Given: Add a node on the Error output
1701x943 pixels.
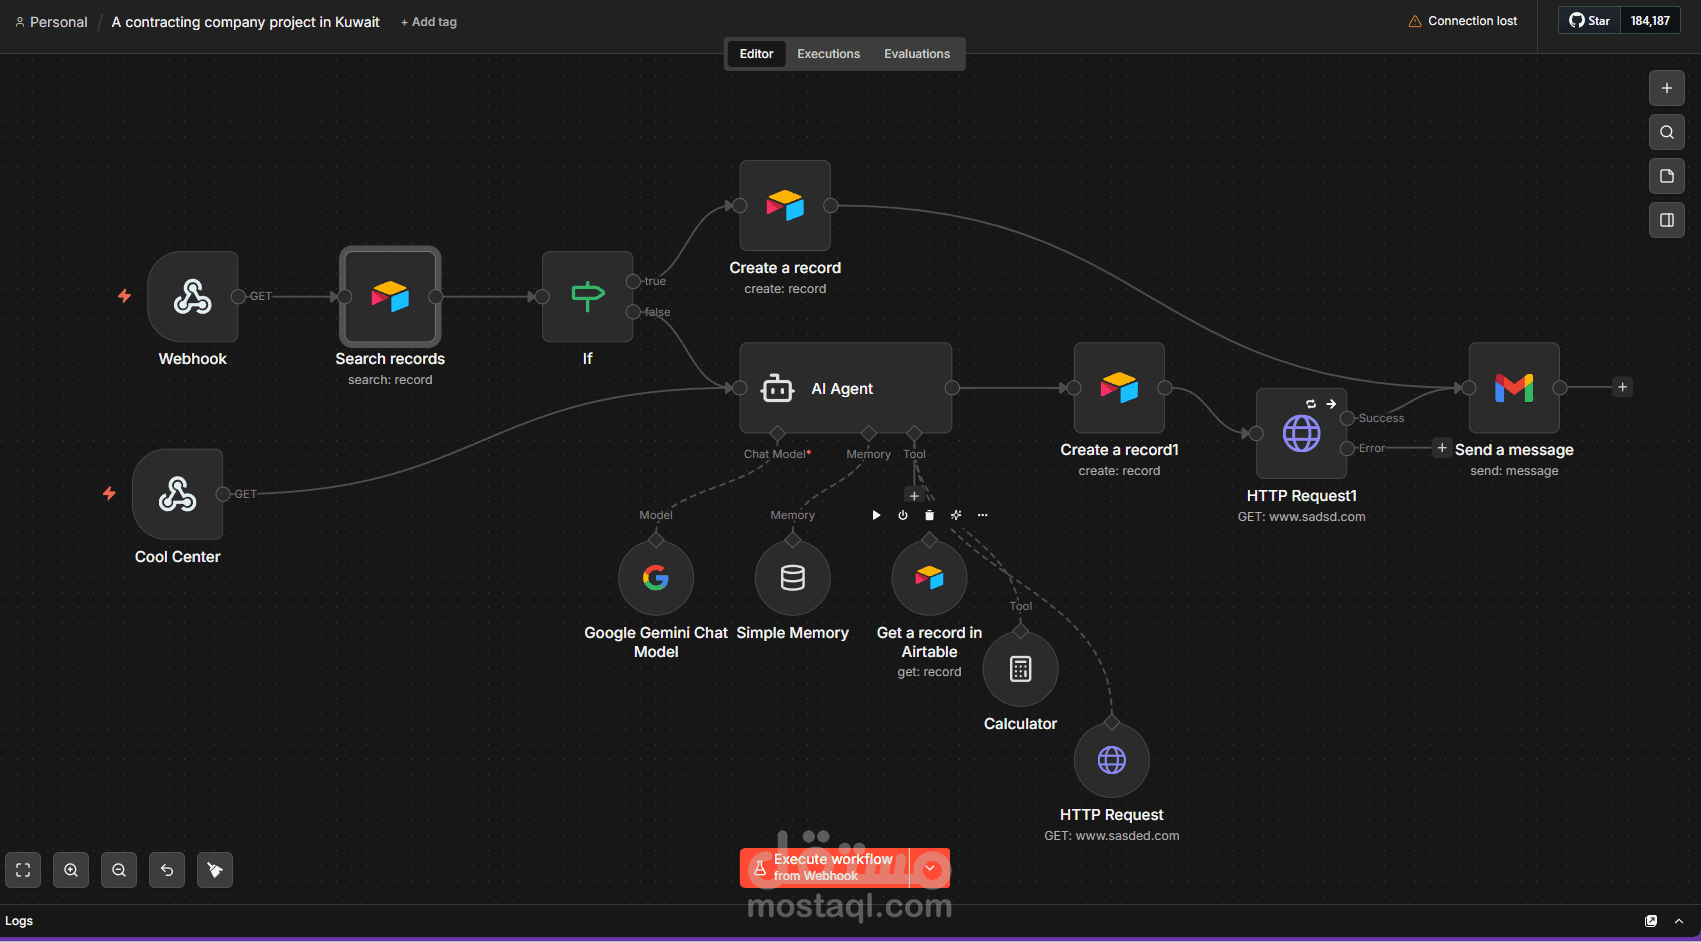Looking at the screenshot, I should tap(1441, 448).
